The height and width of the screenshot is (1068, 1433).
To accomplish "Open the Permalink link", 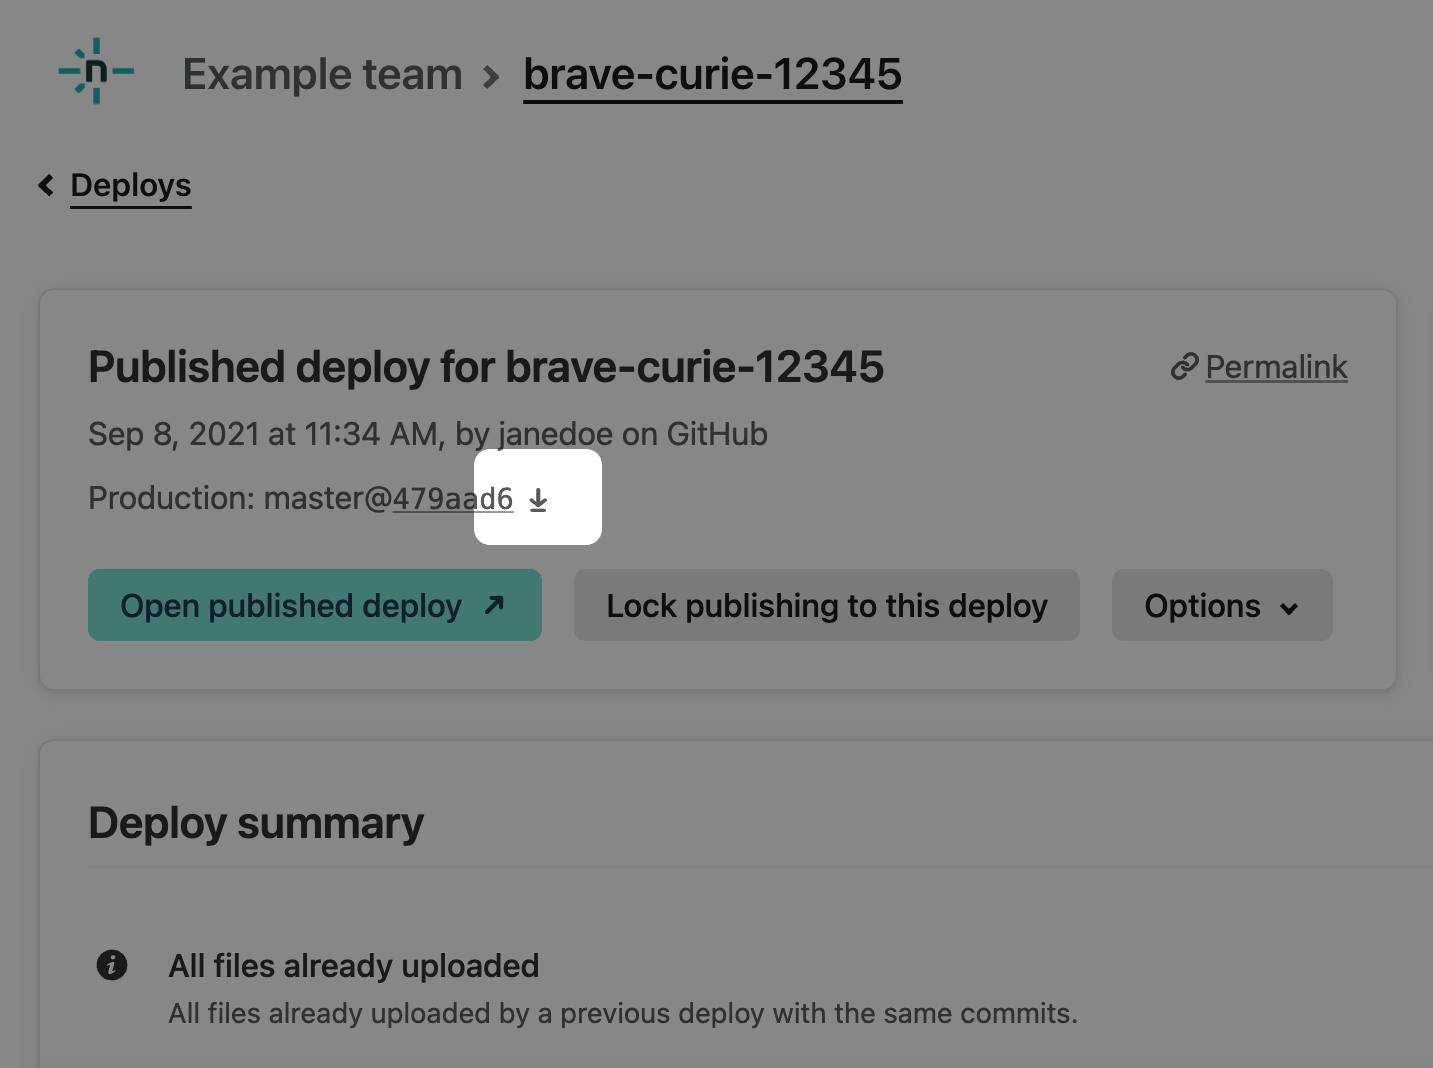I will coord(1276,367).
